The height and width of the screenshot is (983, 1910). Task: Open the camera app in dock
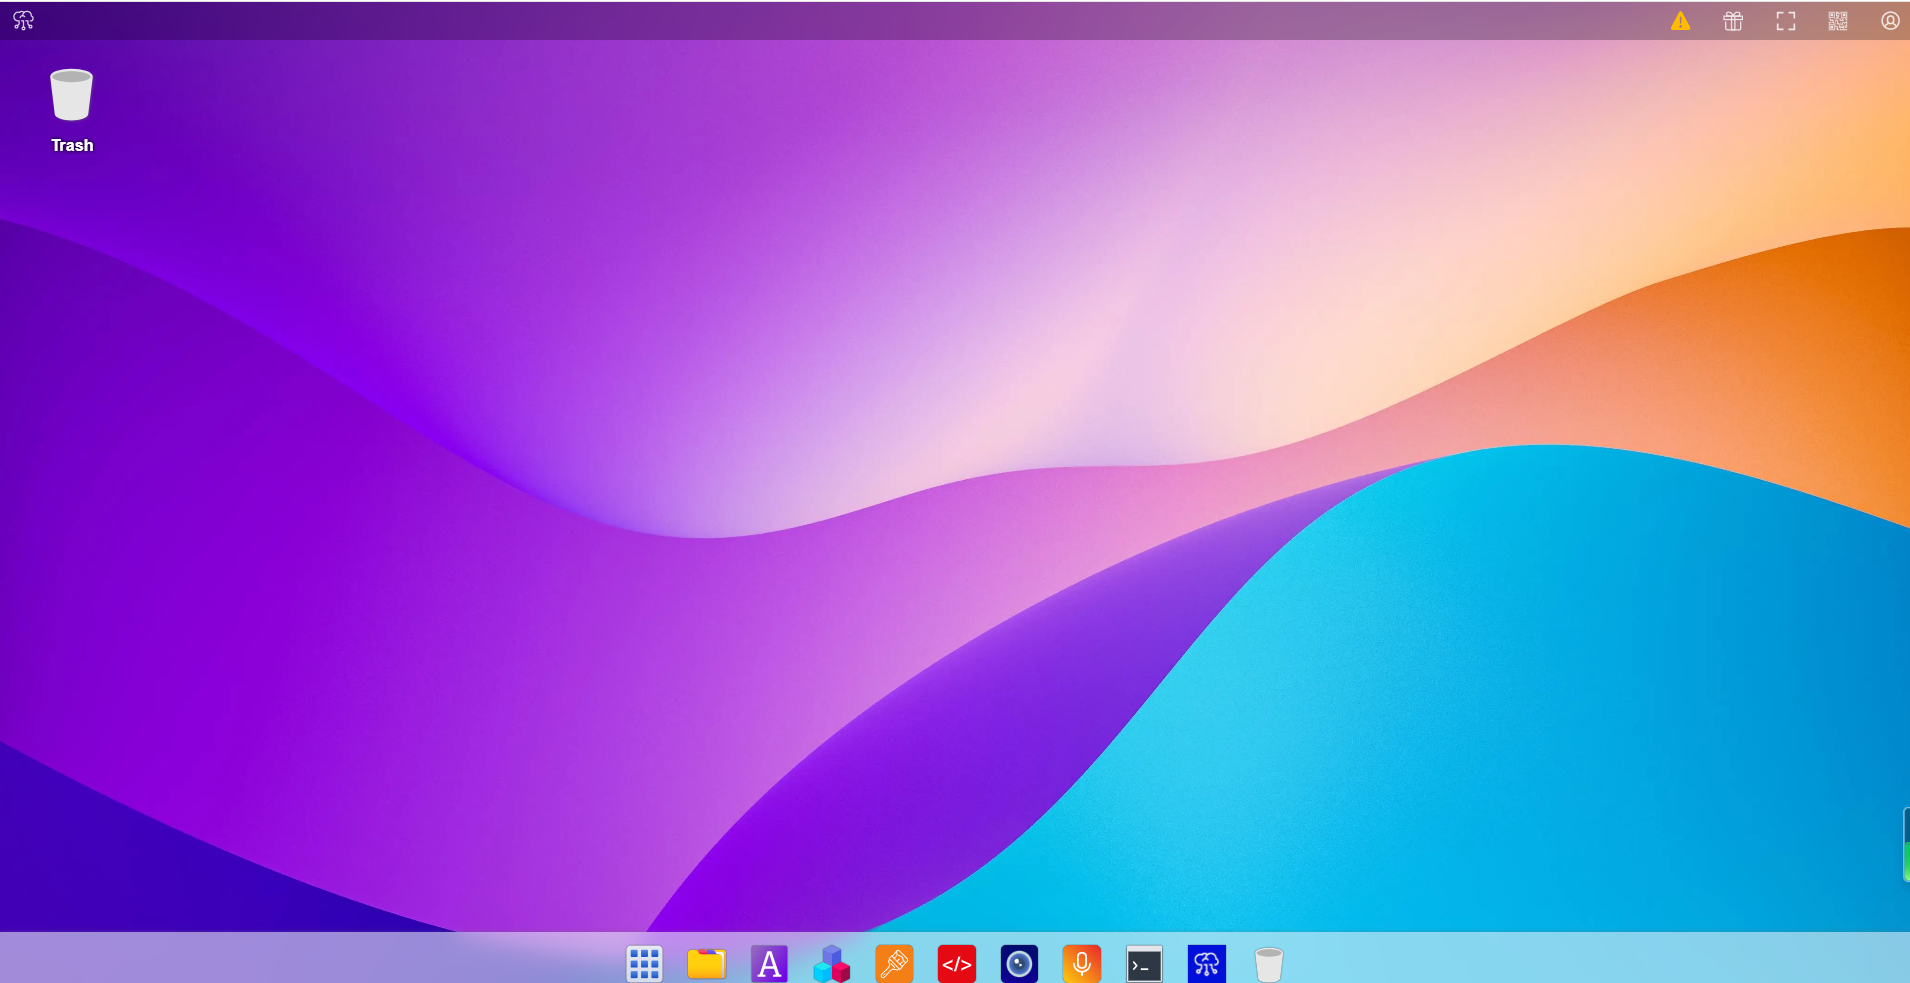[1019, 964]
